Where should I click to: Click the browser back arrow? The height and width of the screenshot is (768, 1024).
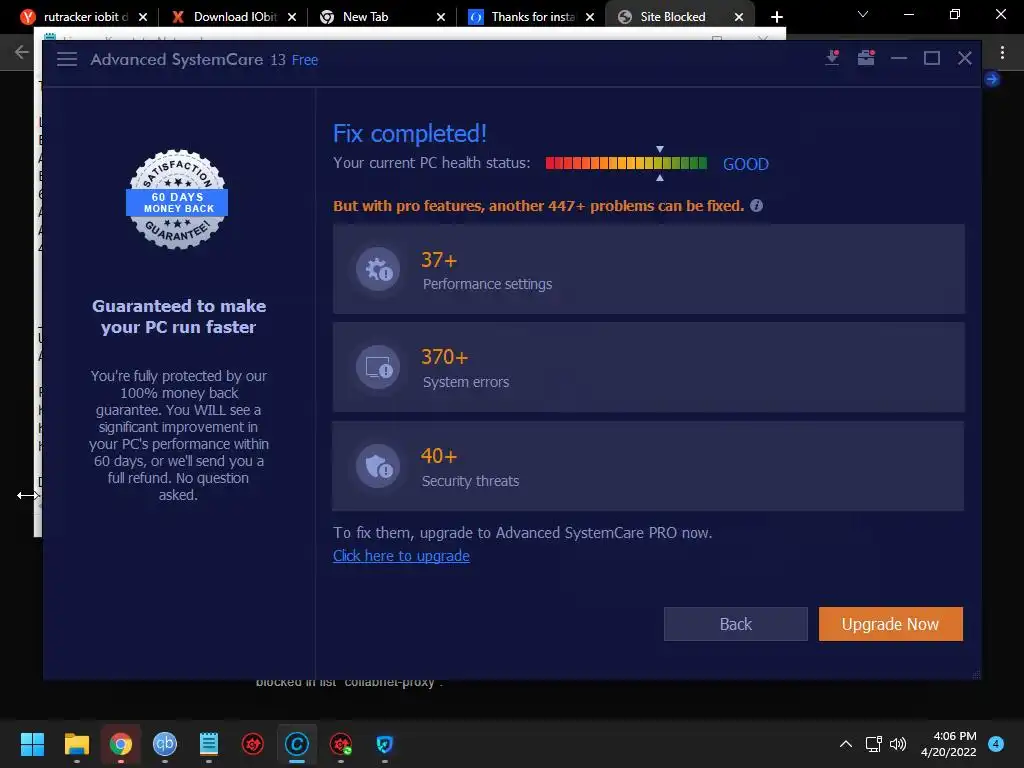22,52
